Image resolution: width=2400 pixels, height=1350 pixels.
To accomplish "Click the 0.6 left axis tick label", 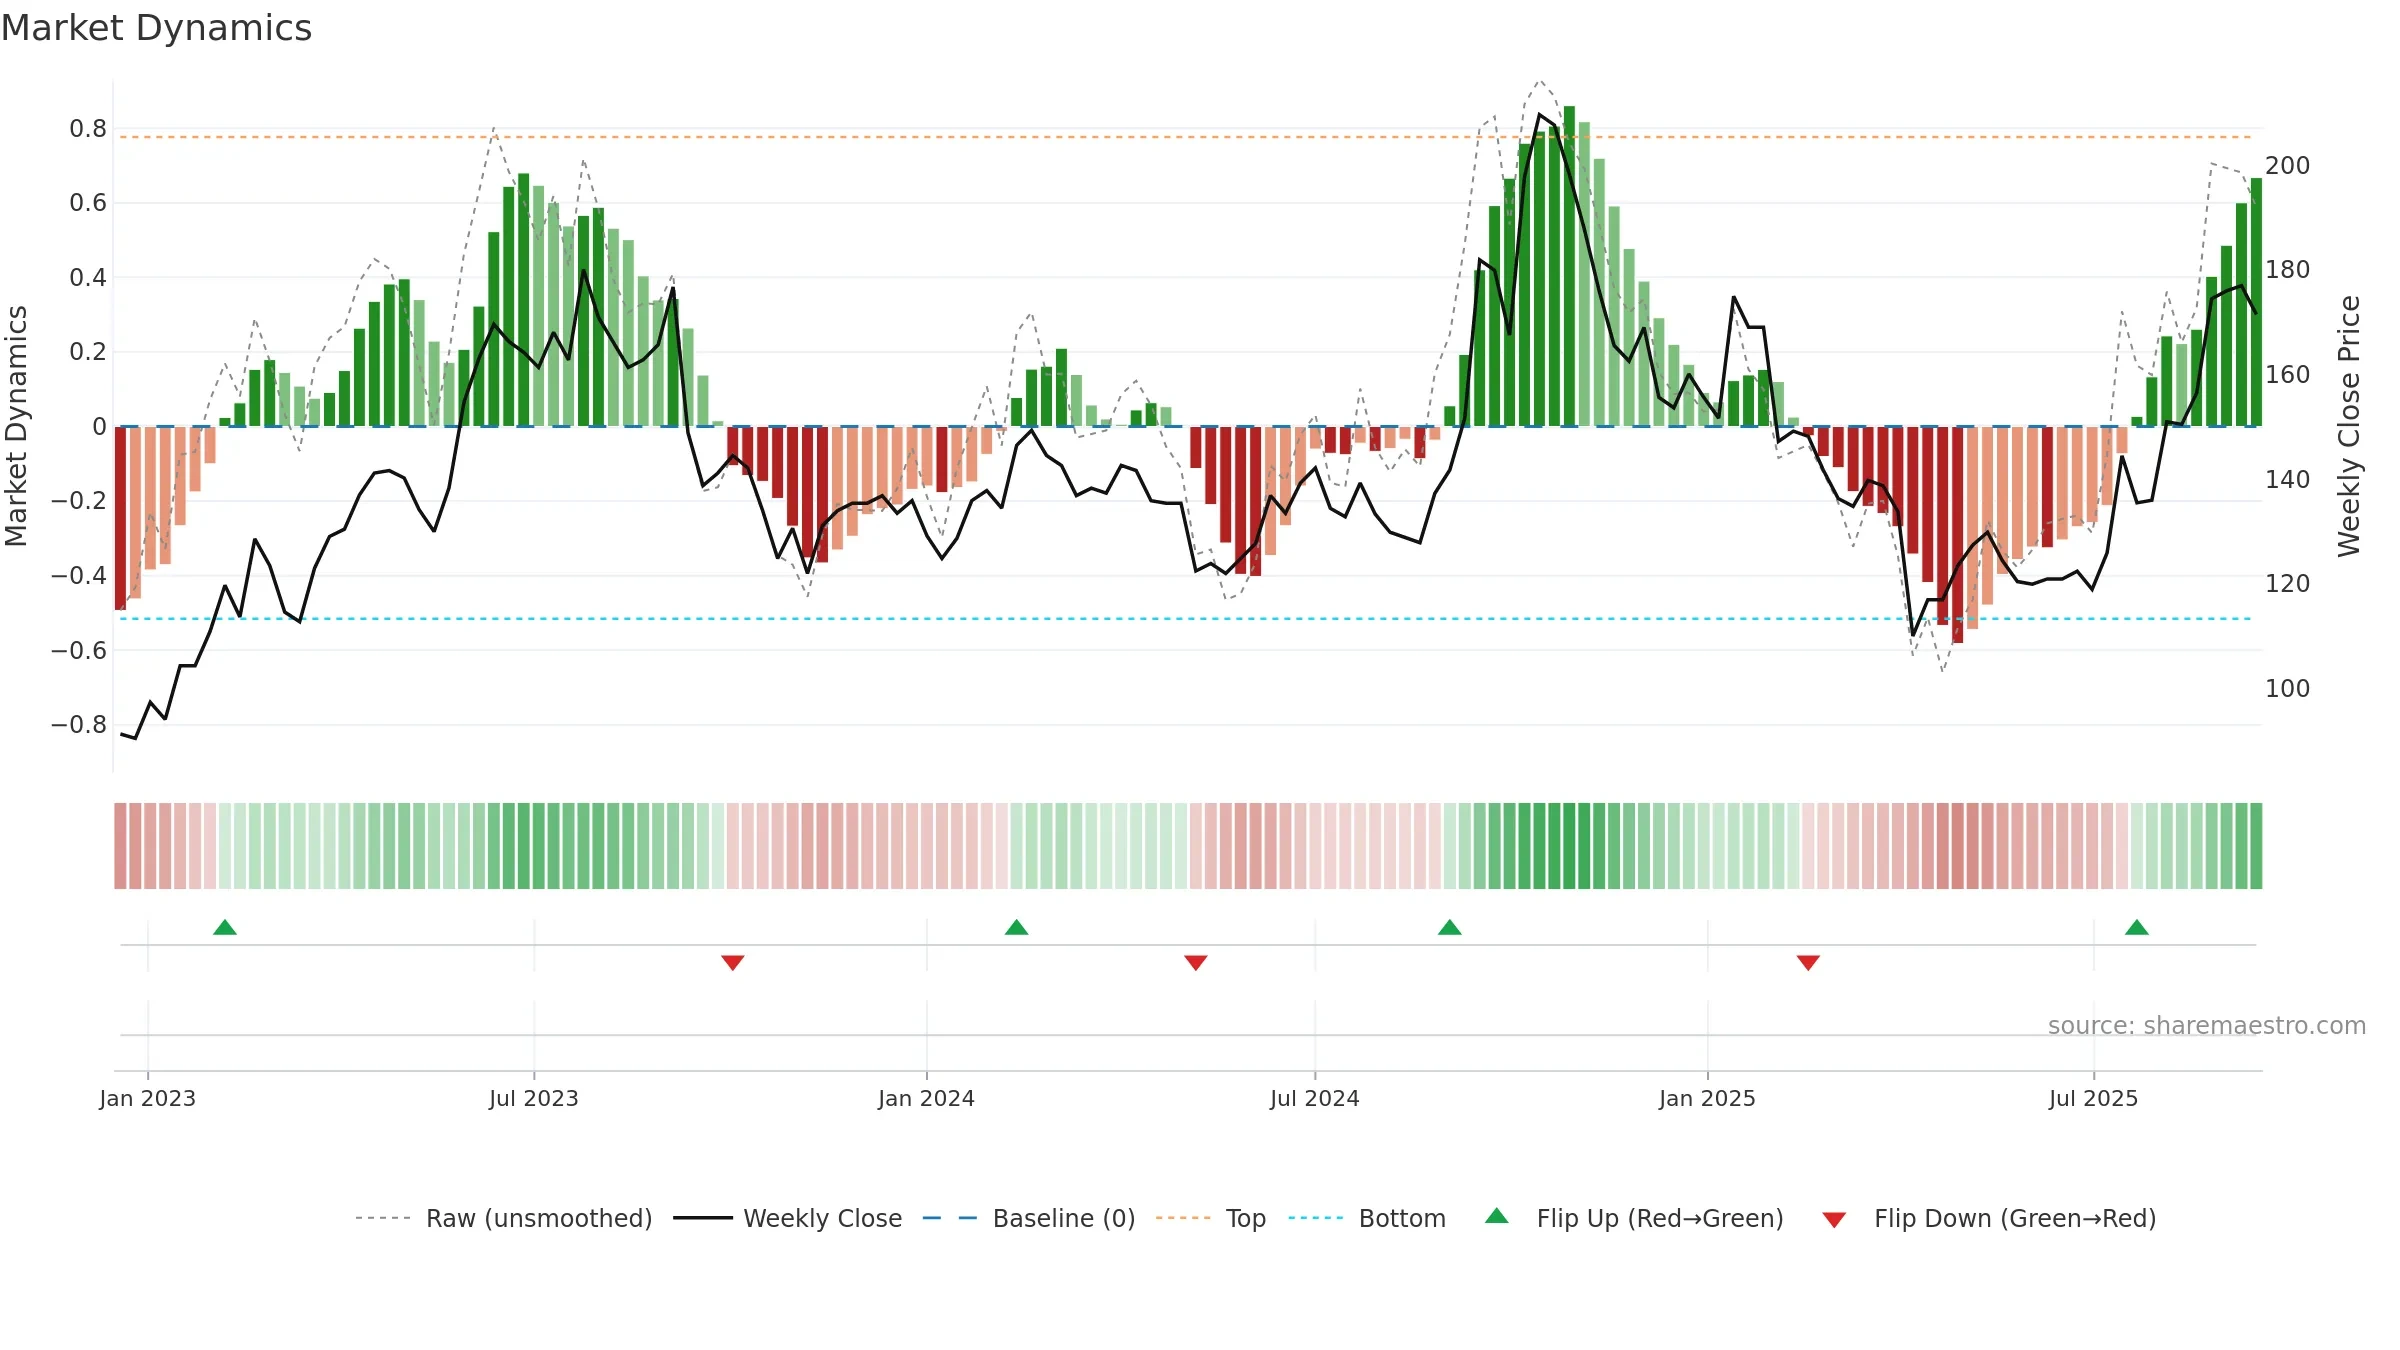I will tap(88, 203).
